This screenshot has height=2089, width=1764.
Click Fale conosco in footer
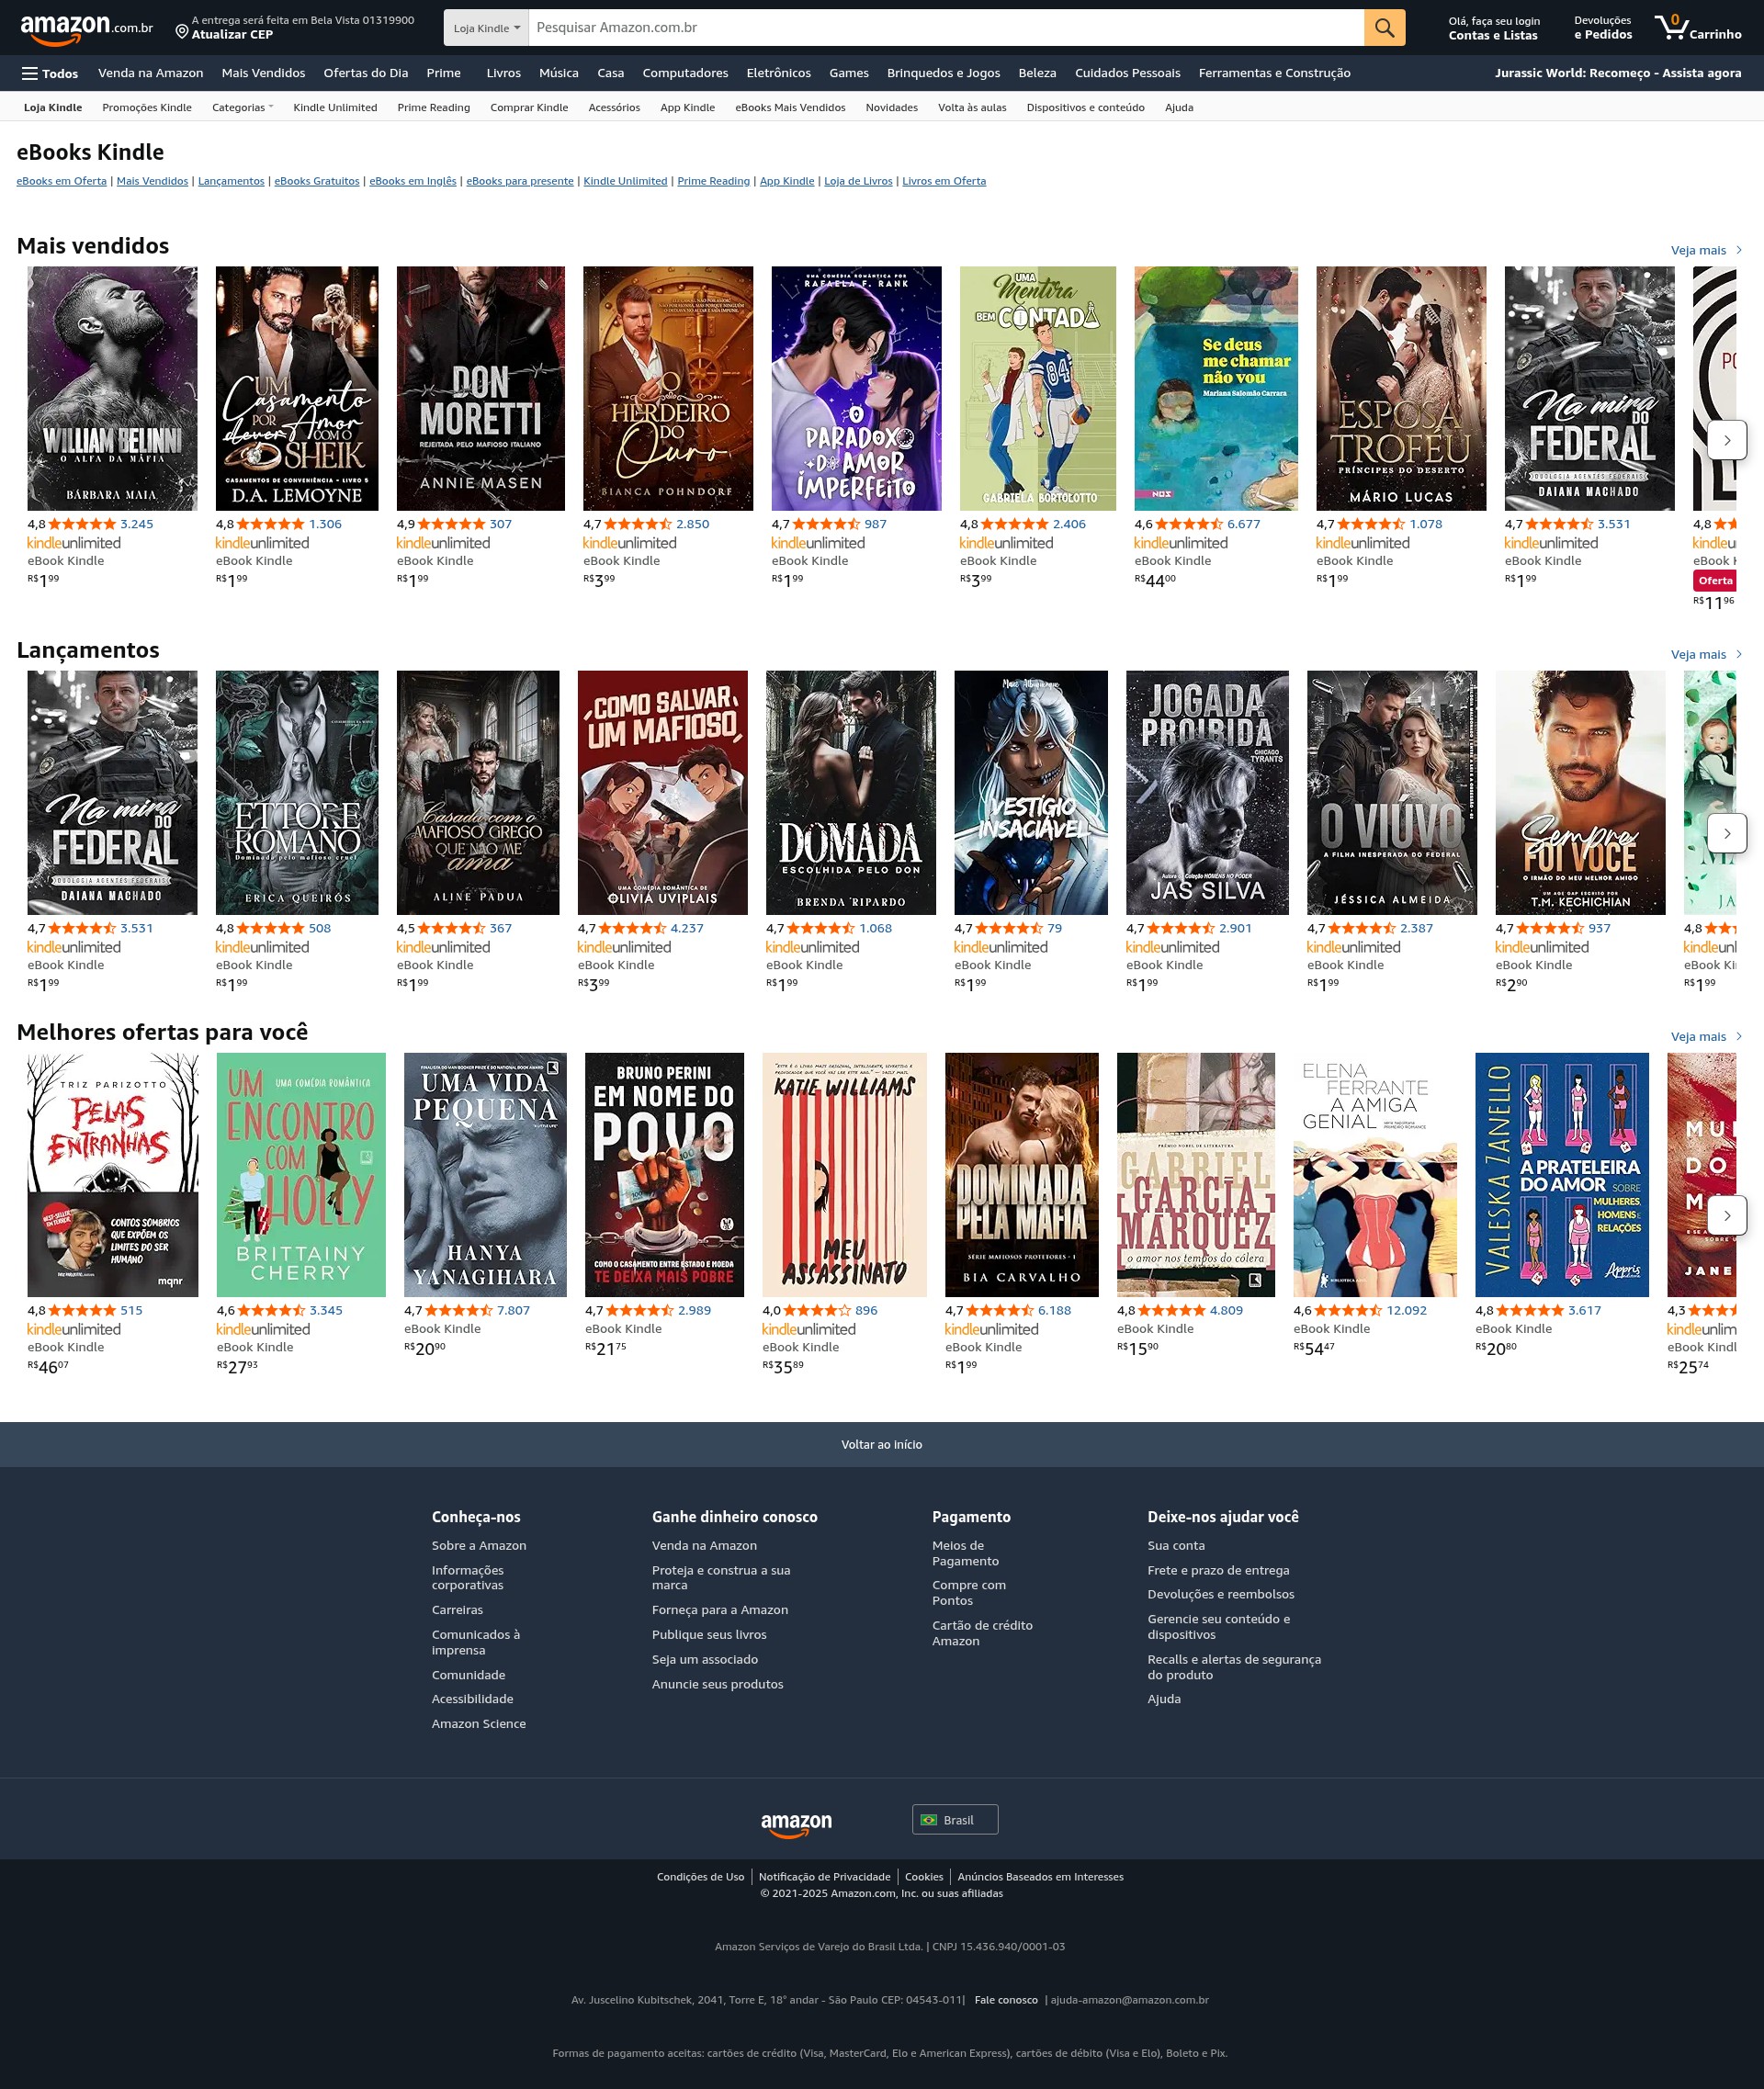[x=1006, y=2000]
